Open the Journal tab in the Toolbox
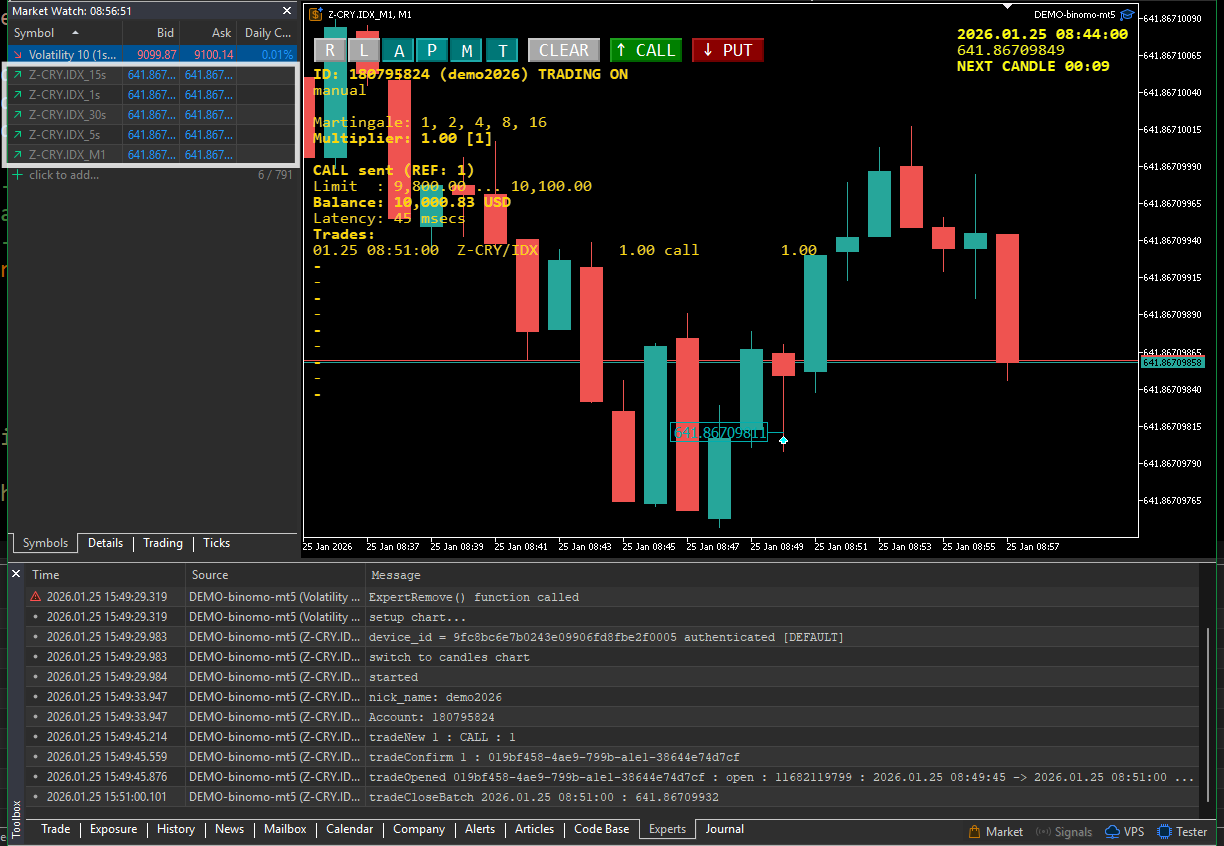 725,829
